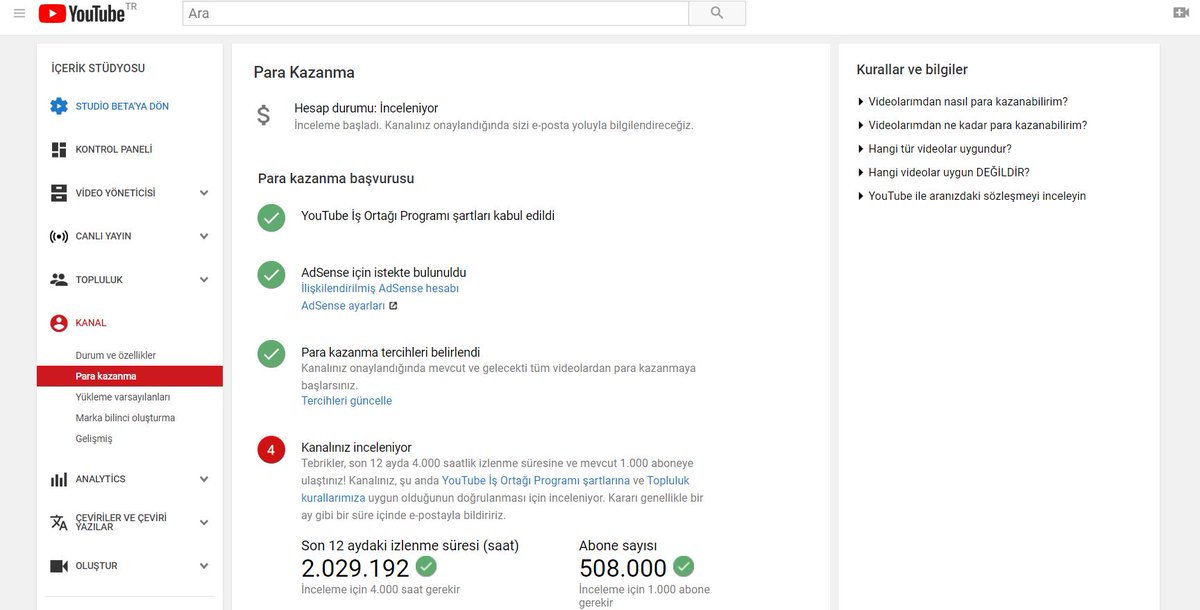Open the hamburger guide menu

[19, 13]
